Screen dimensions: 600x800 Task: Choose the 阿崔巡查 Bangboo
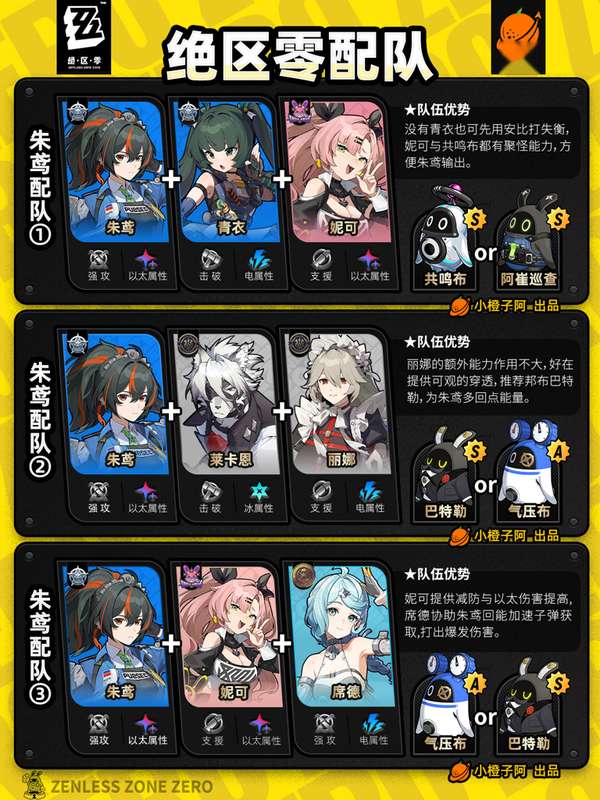[528, 240]
